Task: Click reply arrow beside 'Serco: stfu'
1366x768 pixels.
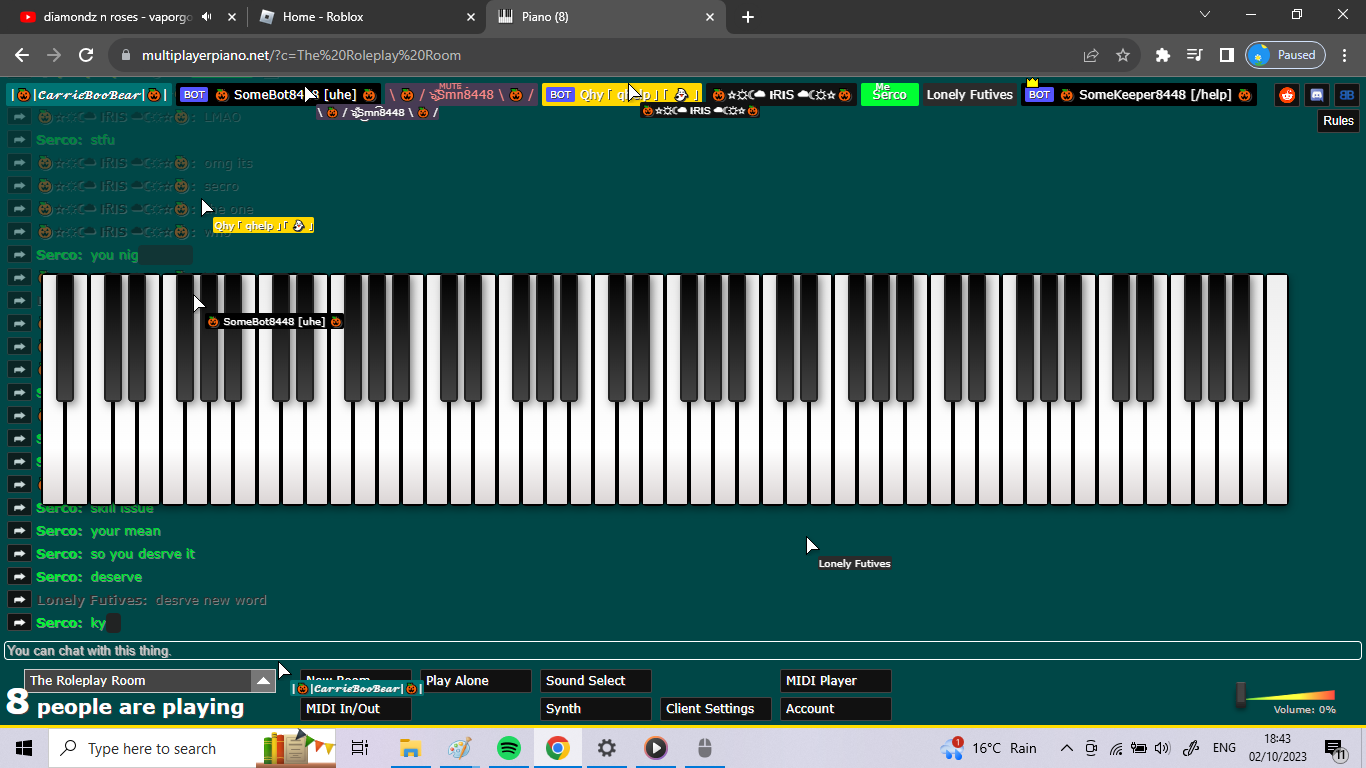Action: tap(19, 140)
